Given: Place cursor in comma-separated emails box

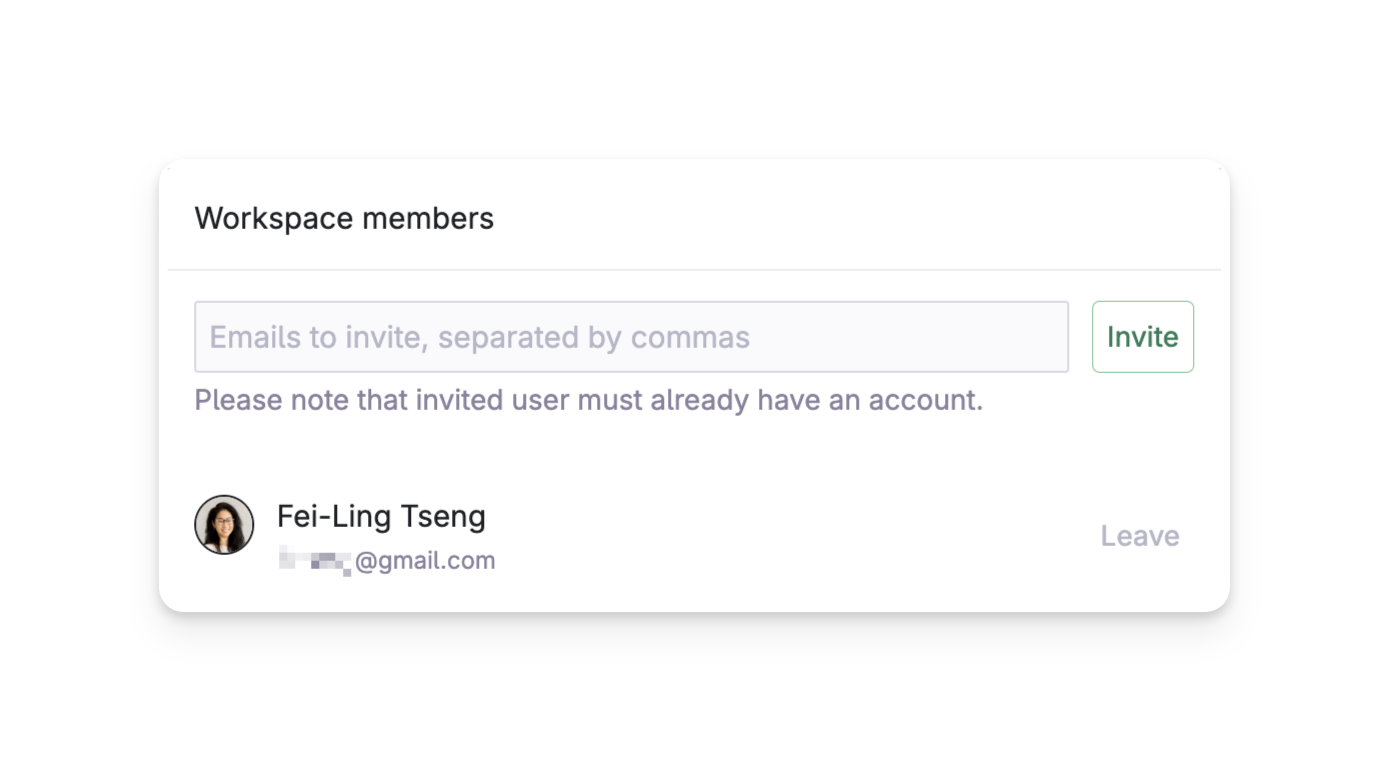Looking at the screenshot, I should 631,337.
